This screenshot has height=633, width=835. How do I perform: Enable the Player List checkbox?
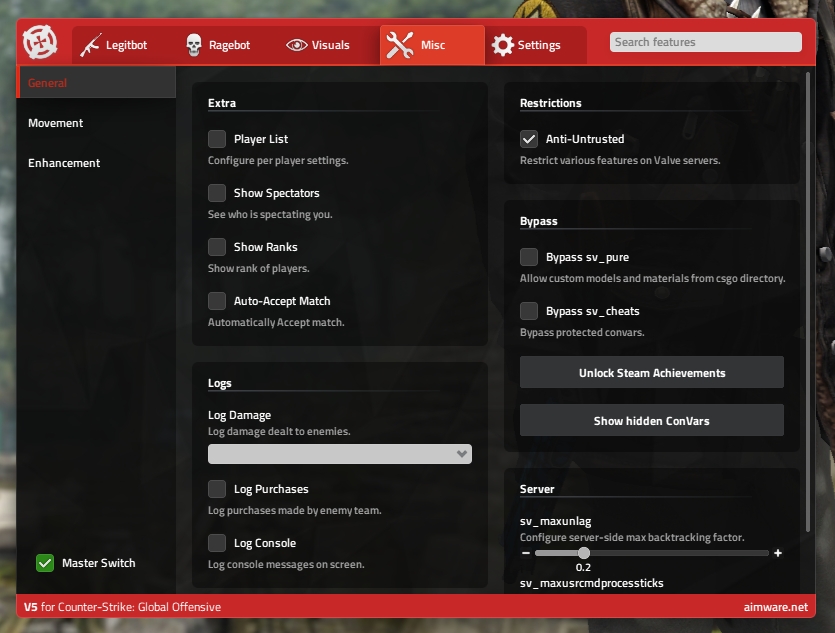tap(217, 139)
